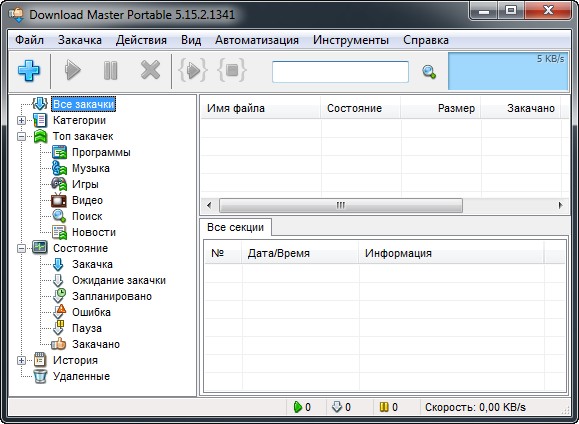579x424 pixels.
Task: Click the green active downloads status icon
Action: 298,407
